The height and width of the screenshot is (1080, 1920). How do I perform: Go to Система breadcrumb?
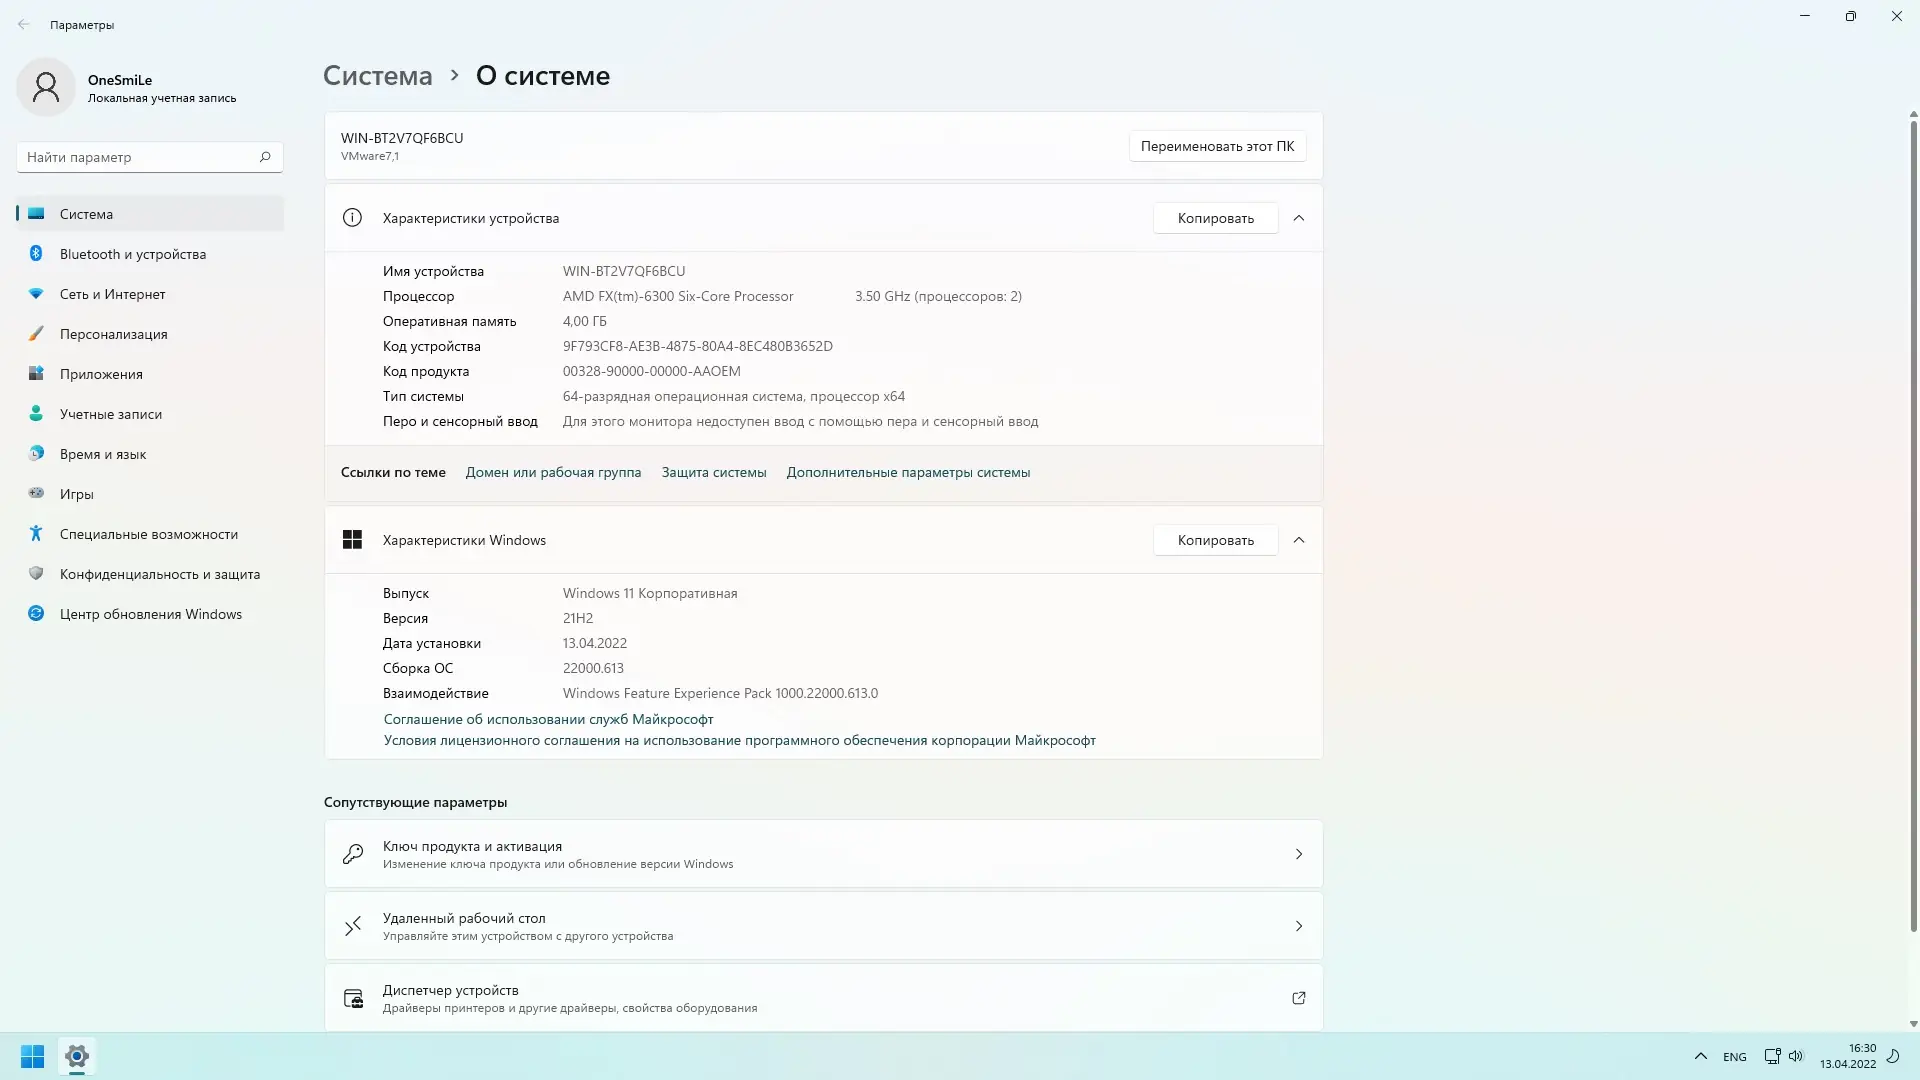click(377, 76)
